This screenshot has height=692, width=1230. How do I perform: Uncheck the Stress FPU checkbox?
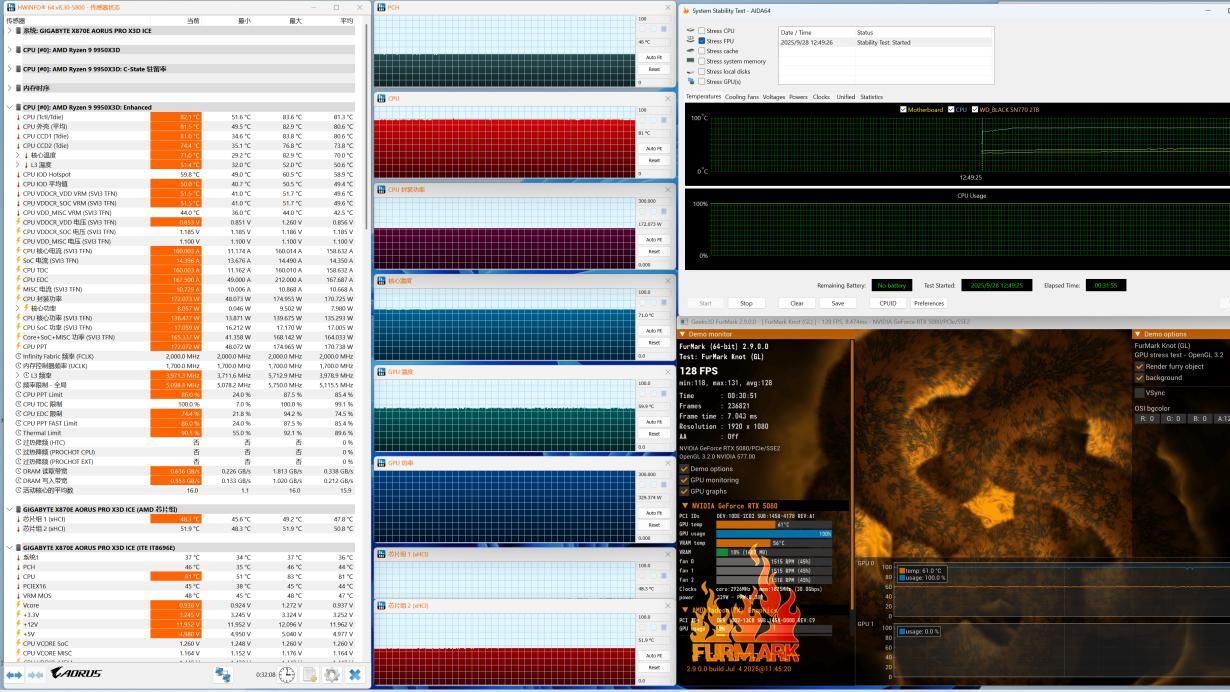tap(702, 41)
